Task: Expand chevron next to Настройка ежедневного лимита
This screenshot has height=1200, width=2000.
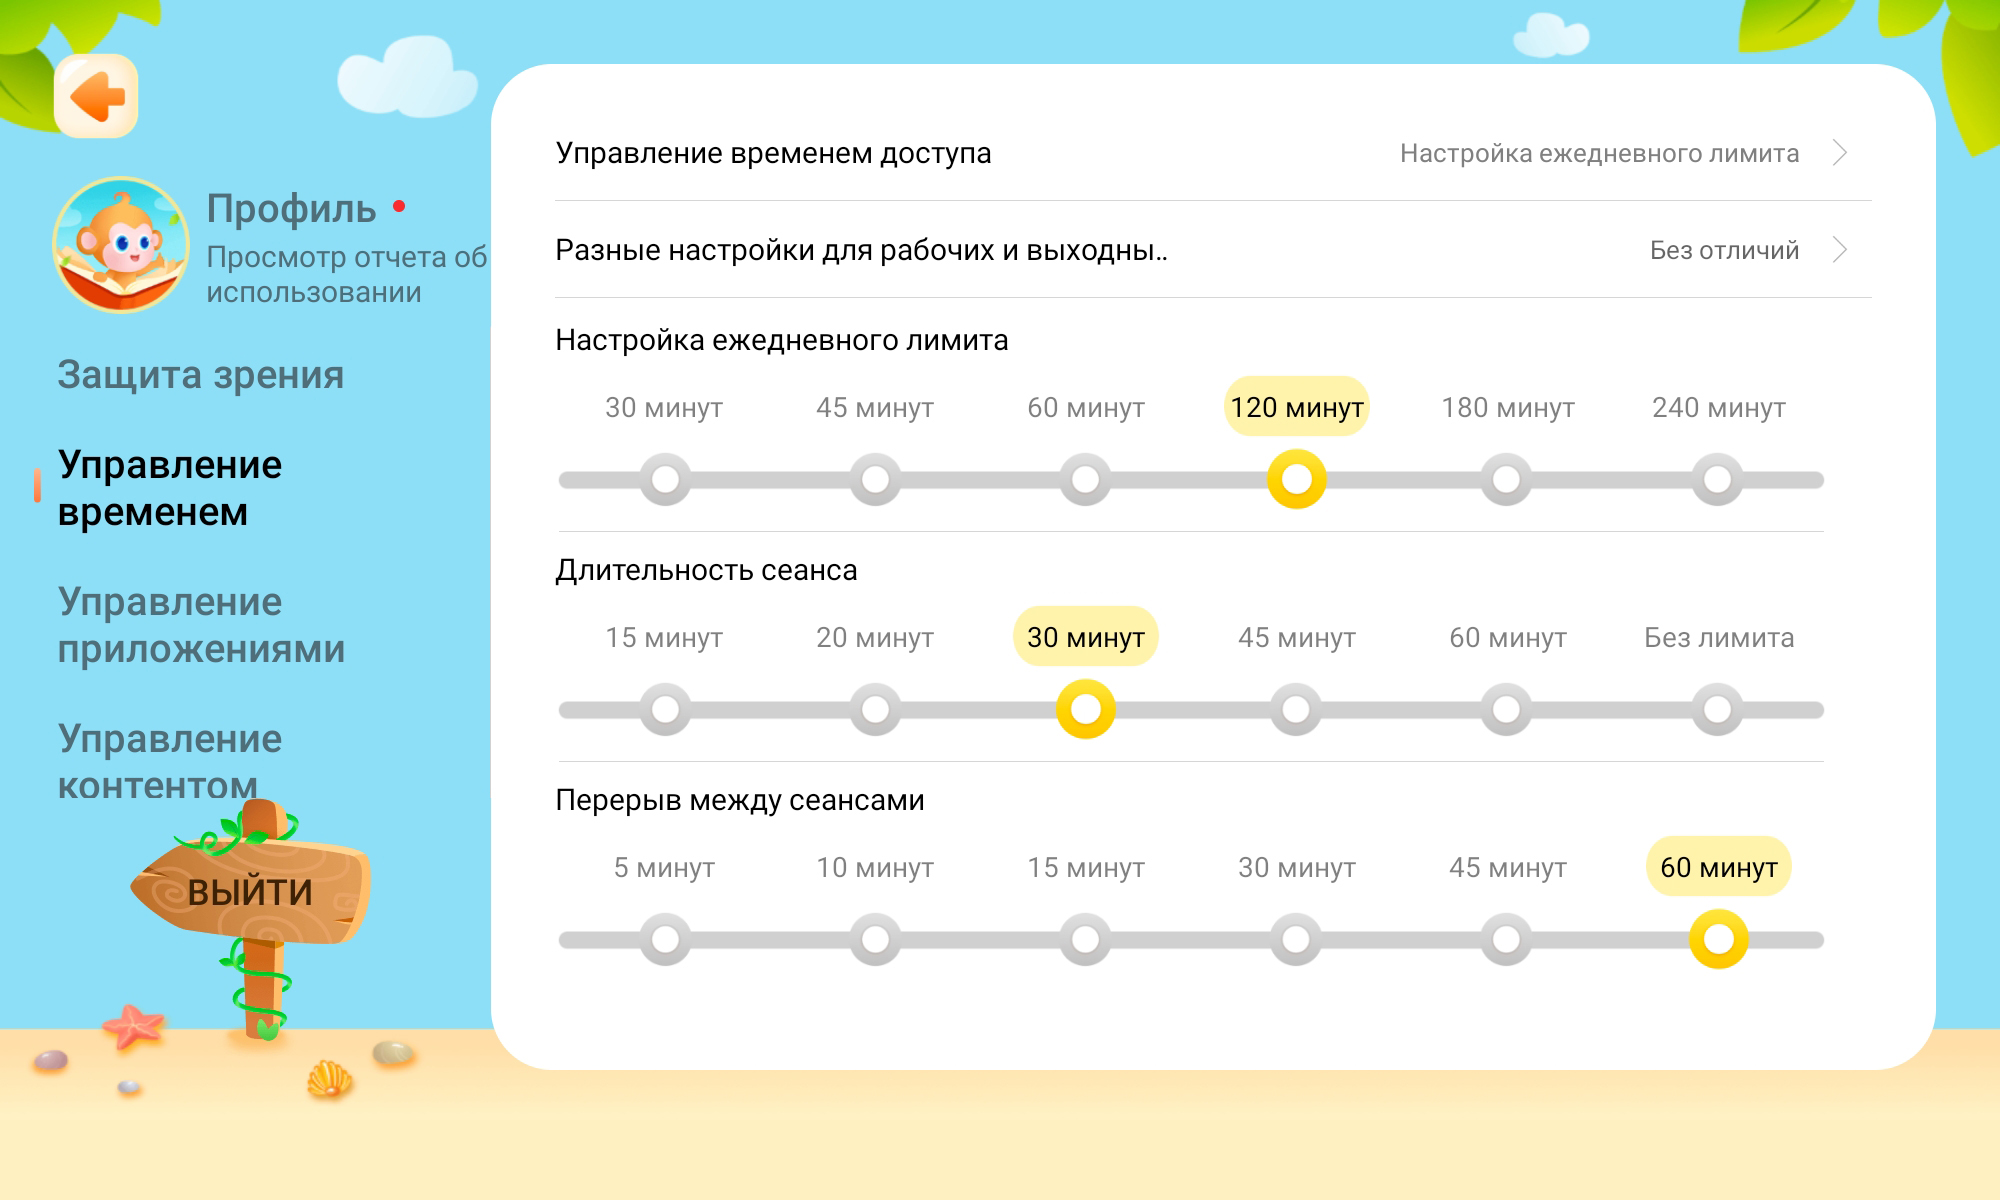Action: (x=1839, y=153)
